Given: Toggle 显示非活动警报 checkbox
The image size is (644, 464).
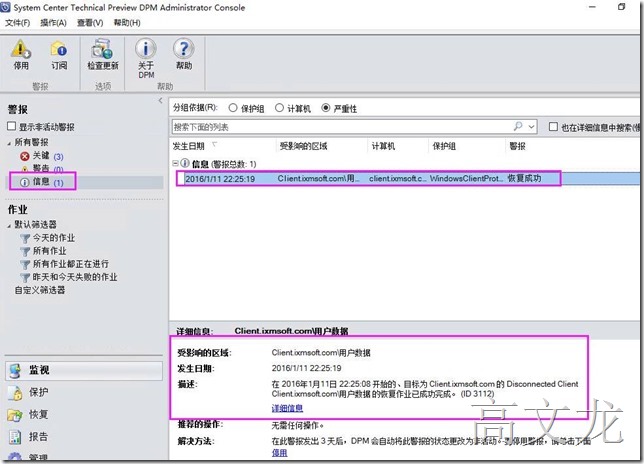Looking at the screenshot, I should pyautogui.click(x=12, y=126).
